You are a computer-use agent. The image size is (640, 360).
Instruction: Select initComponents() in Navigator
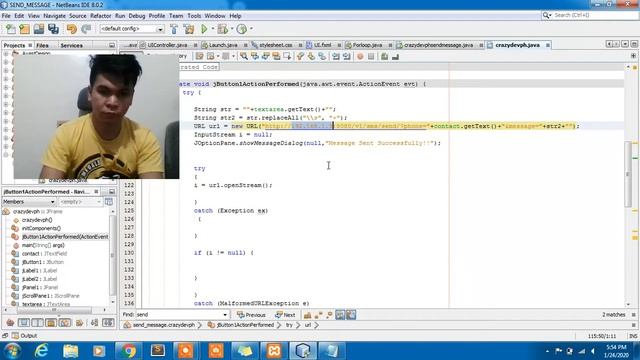point(41,228)
